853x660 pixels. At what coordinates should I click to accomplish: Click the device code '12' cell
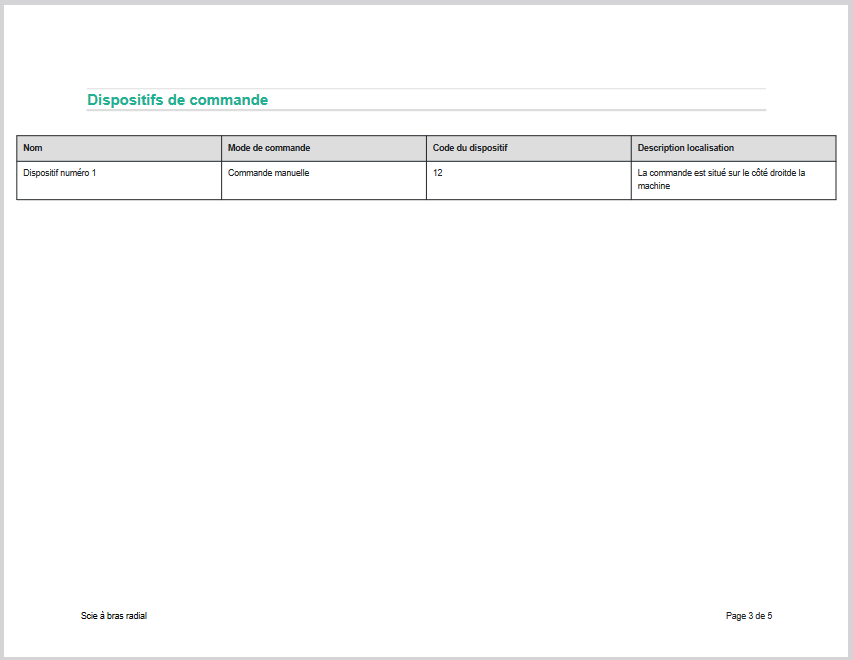pos(529,180)
